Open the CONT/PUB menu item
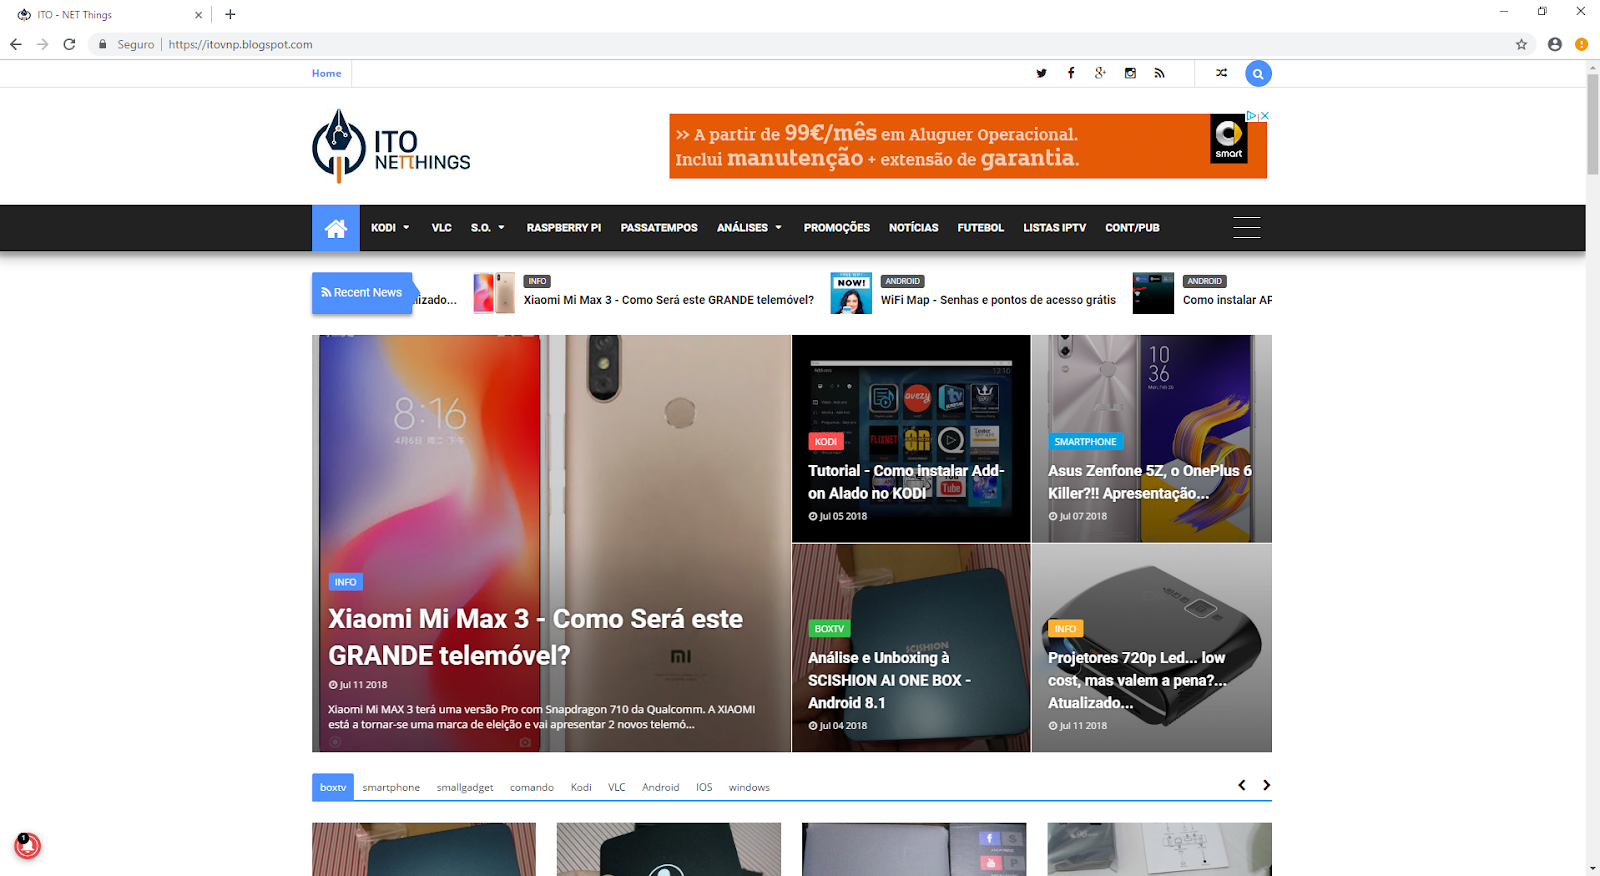This screenshot has height=876, width=1600. coord(1132,228)
